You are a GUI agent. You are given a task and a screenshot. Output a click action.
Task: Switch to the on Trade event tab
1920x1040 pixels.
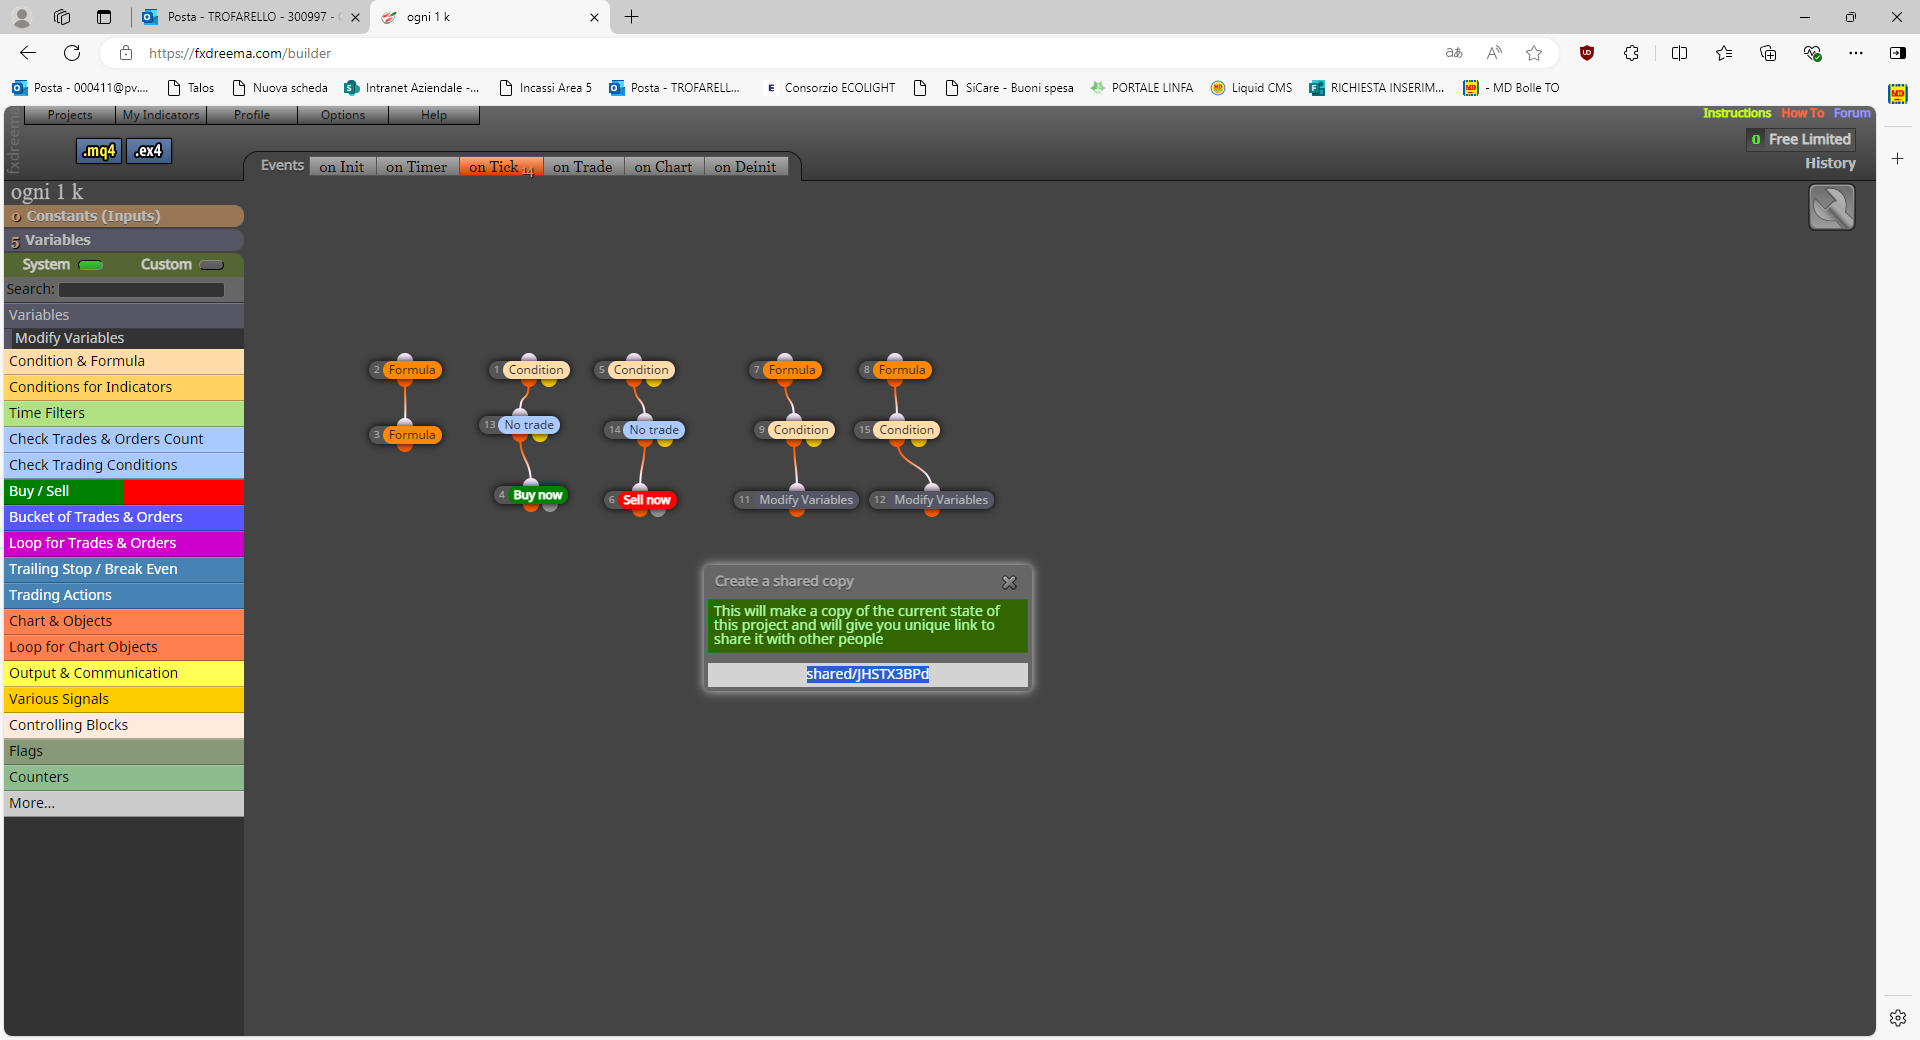[x=583, y=167]
